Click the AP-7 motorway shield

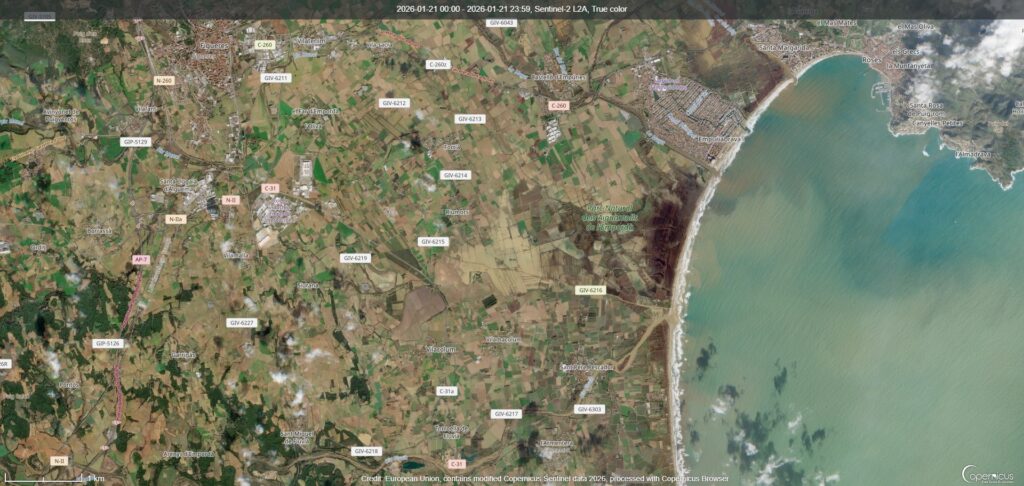tap(140, 259)
